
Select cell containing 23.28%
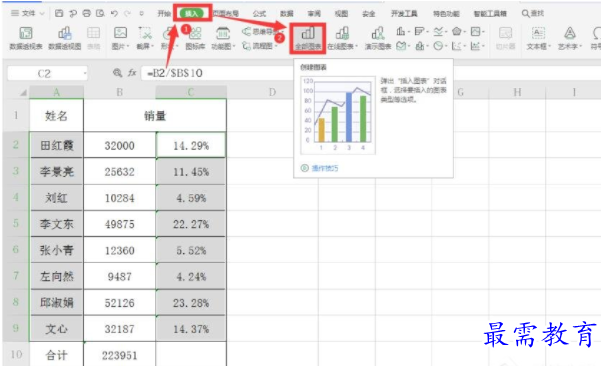point(191,302)
